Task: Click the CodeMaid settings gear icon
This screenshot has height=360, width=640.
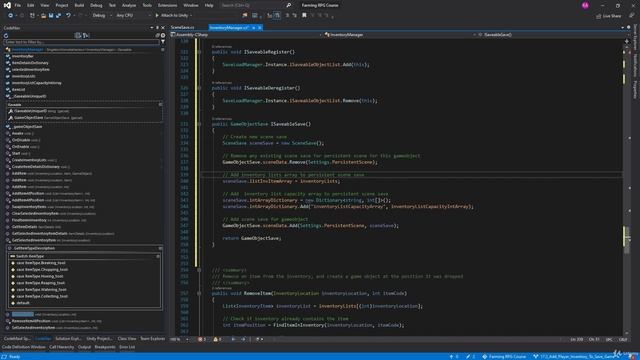Action: tap(163, 36)
